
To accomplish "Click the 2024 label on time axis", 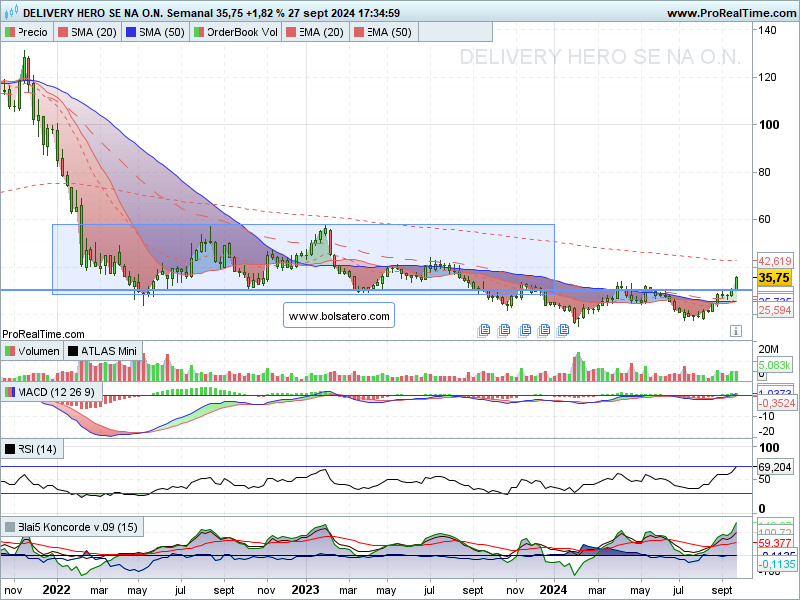I will pyautogui.click(x=554, y=590).
